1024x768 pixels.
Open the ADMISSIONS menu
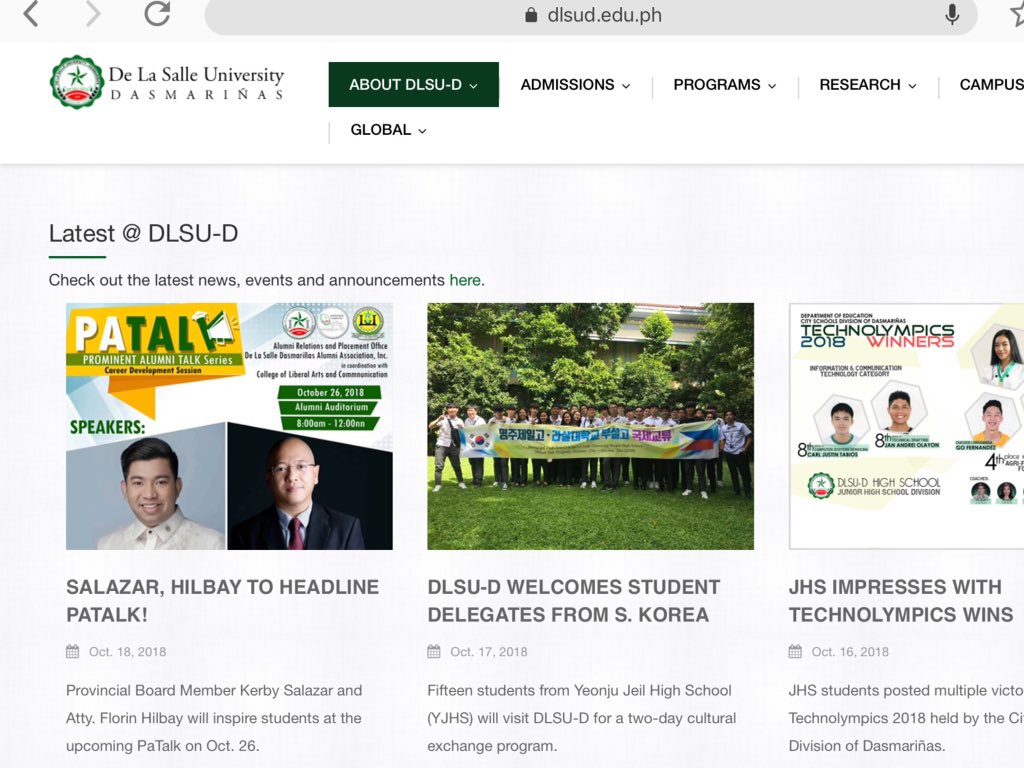pyautogui.click(x=575, y=85)
